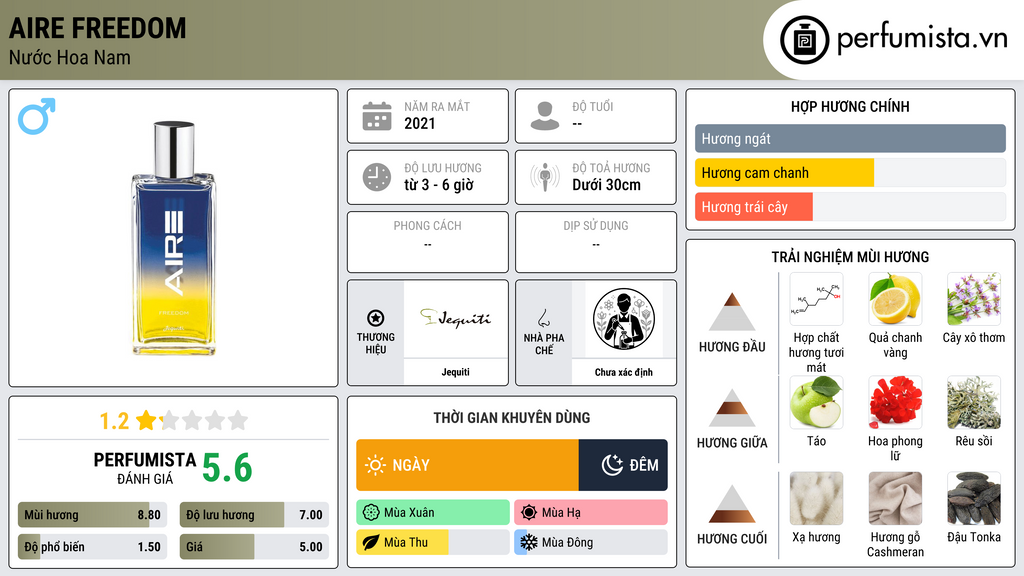The height and width of the screenshot is (576, 1024).
Task: Click the user rating value '1.2'
Action: coord(114,421)
